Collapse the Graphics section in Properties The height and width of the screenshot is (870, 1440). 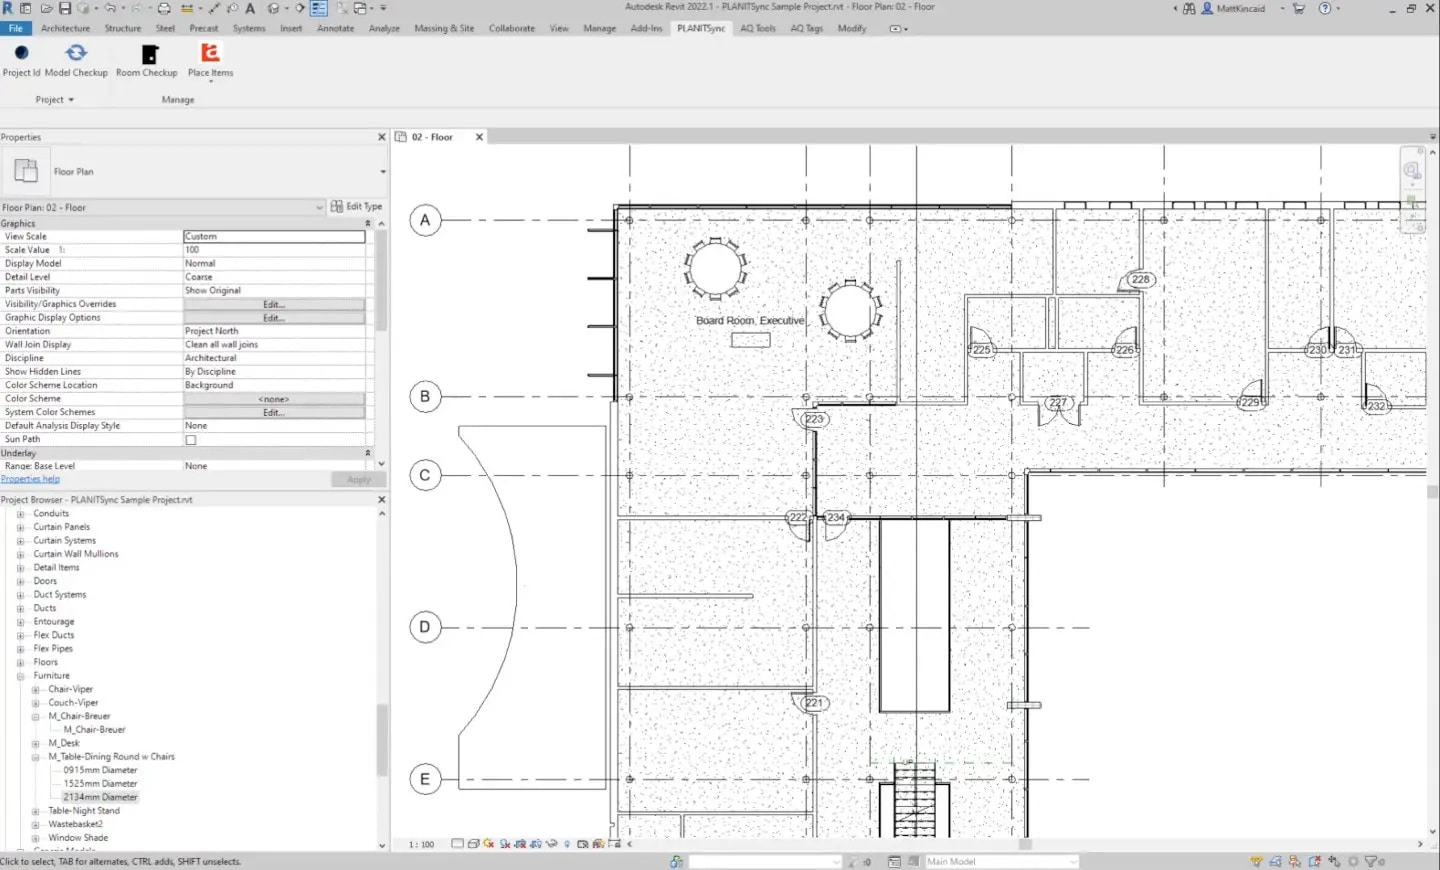[368, 223]
